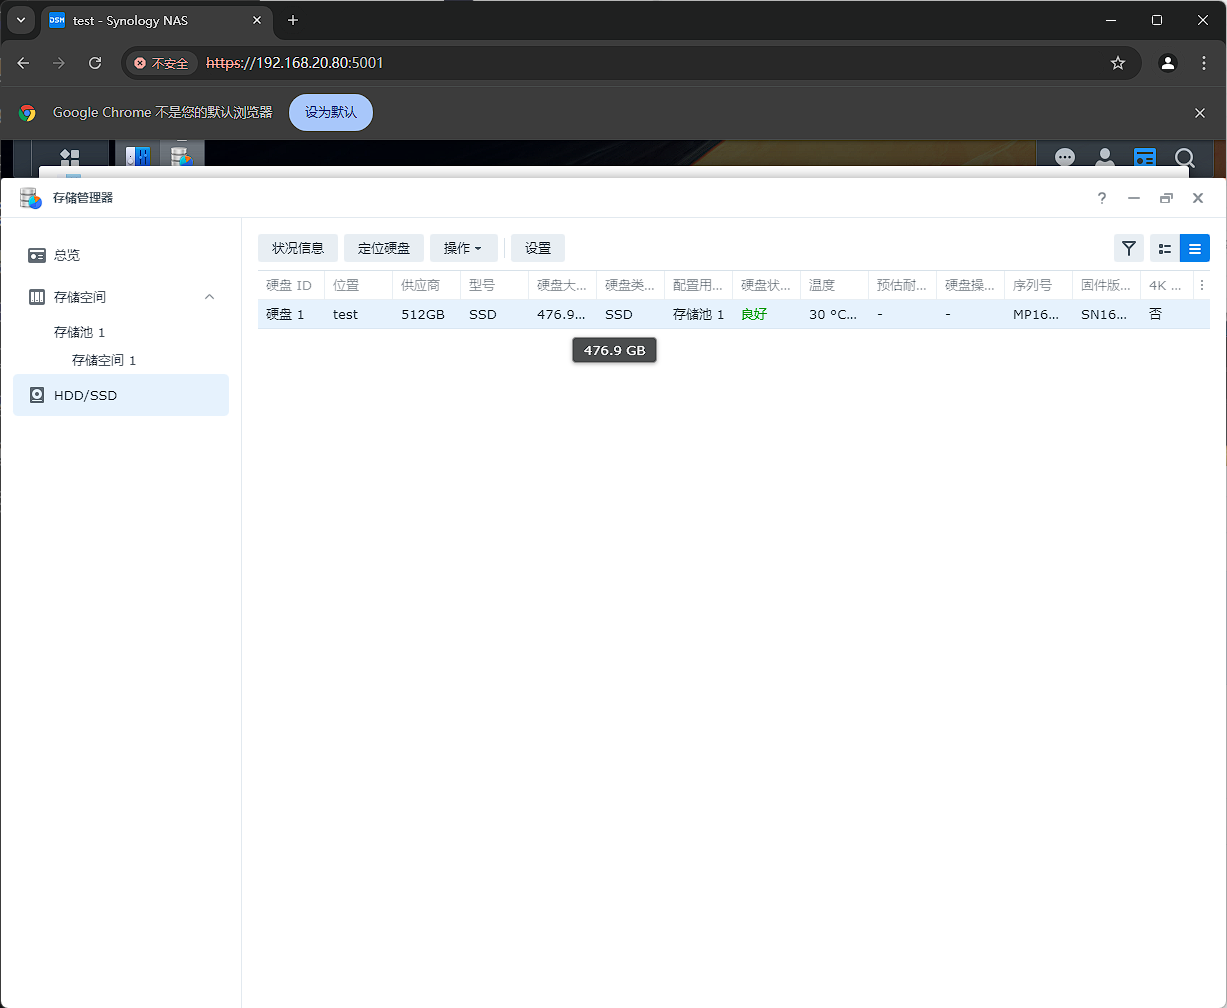Screen dimensions: 1227x1008
Task: Open the disk filter funnel icon
Action: tap(1129, 248)
